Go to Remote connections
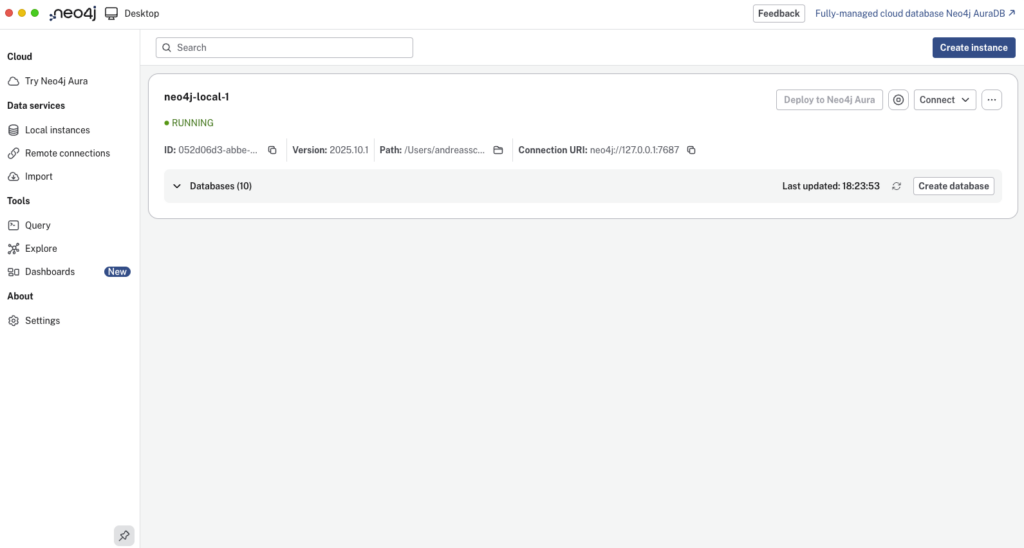Viewport: 1024px width, 548px height. tap(67, 153)
